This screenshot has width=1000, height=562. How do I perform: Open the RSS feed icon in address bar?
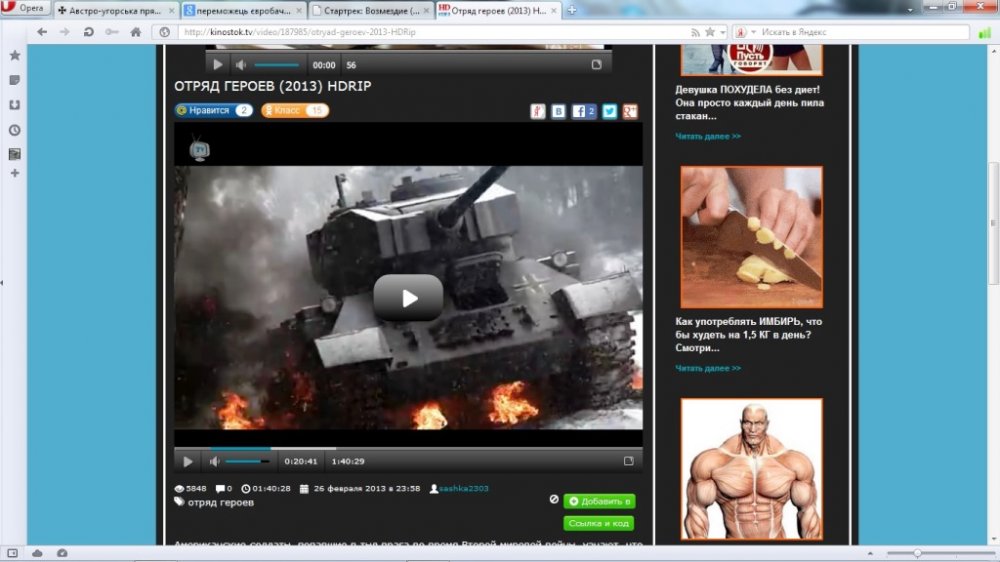click(x=695, y=32)
